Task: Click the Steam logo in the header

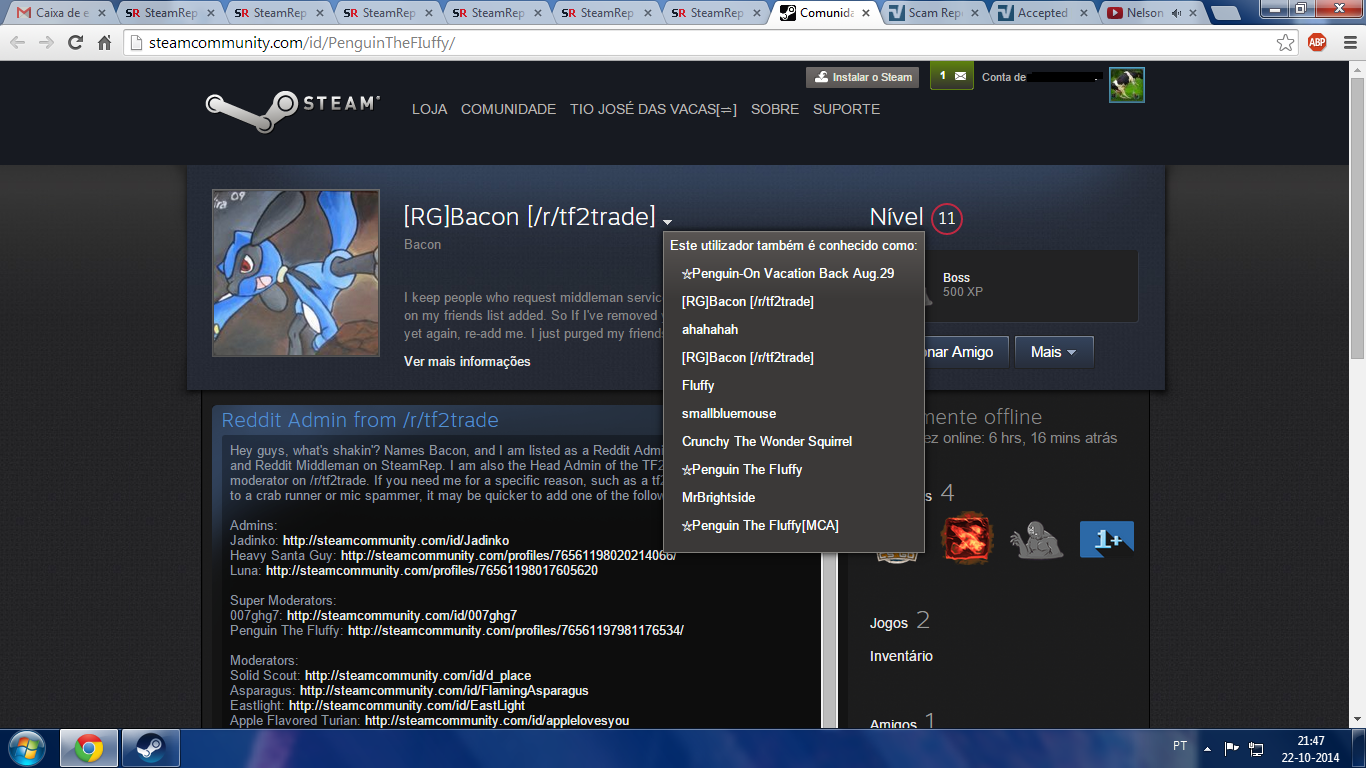Action: click(293, 111)
